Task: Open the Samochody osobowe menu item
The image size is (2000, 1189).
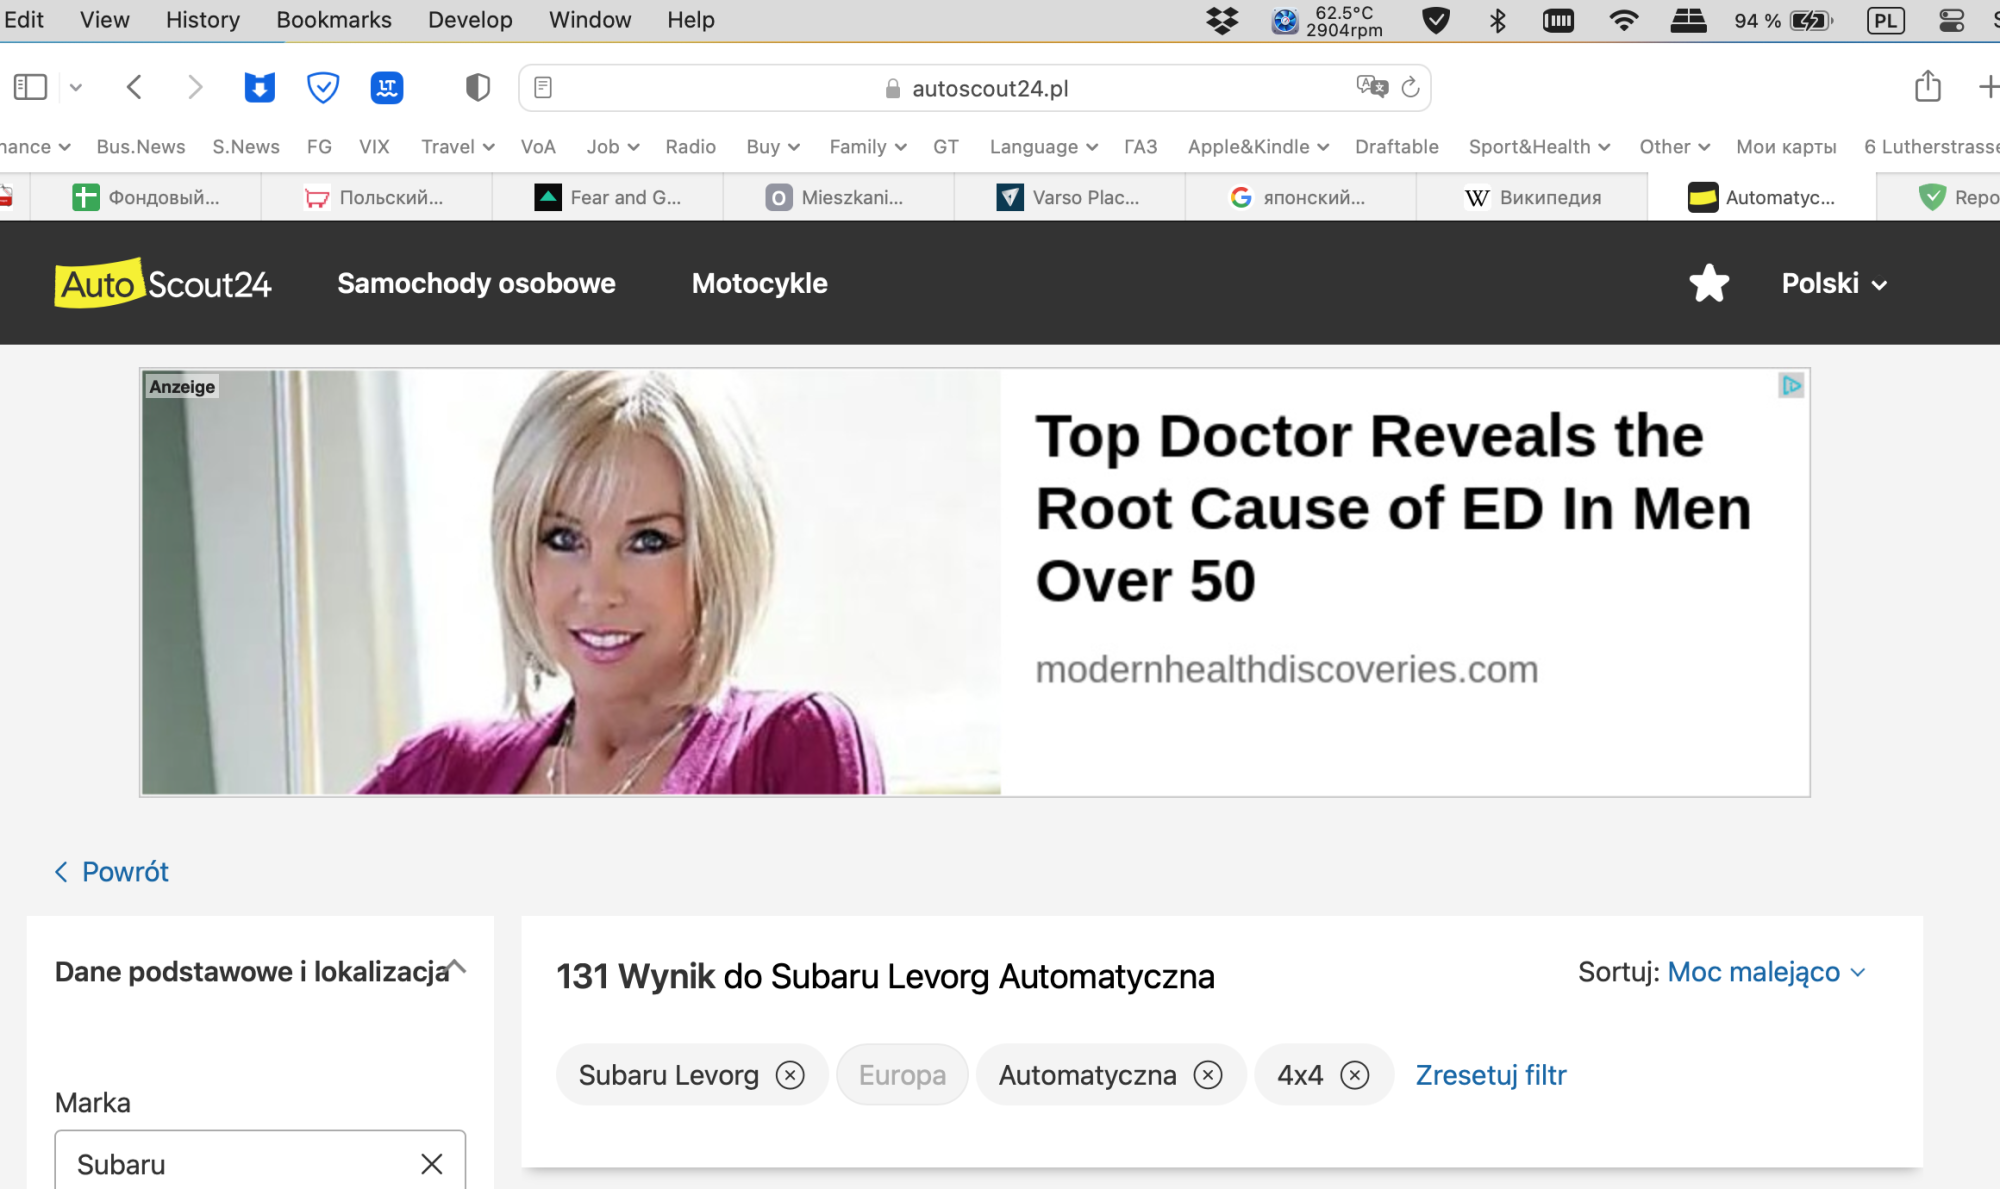Action: 476,284
